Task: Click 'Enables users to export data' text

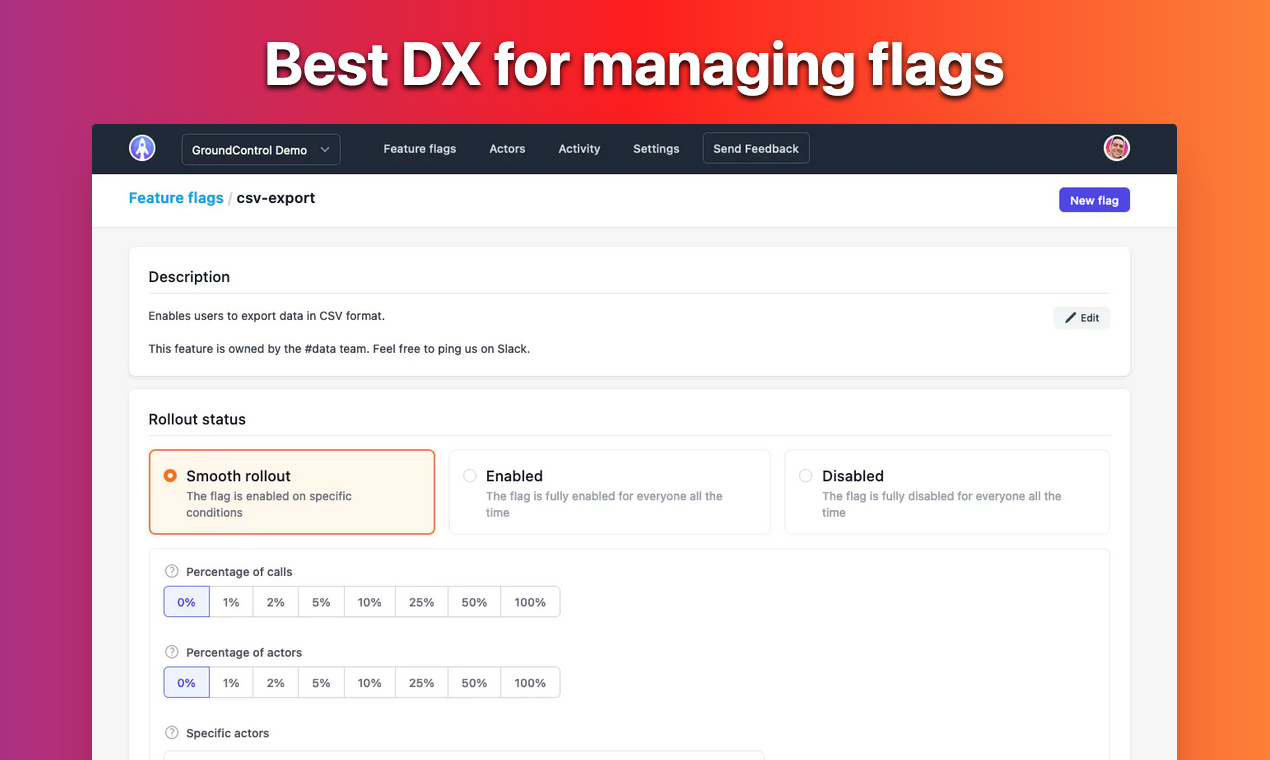Action: click(267, 316)
